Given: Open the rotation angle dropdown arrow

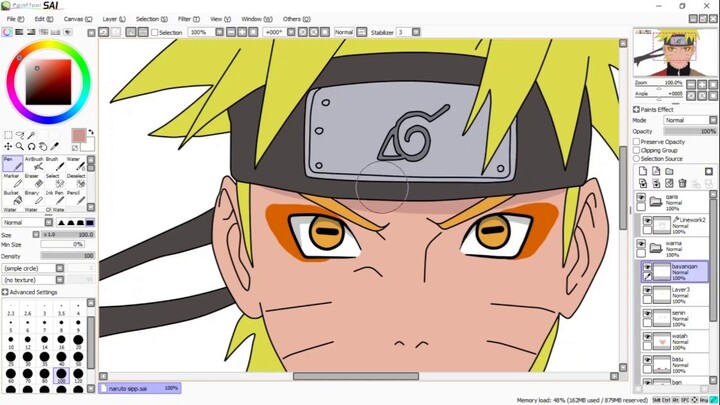Looking at the screenshot, I should pos(291,32).
